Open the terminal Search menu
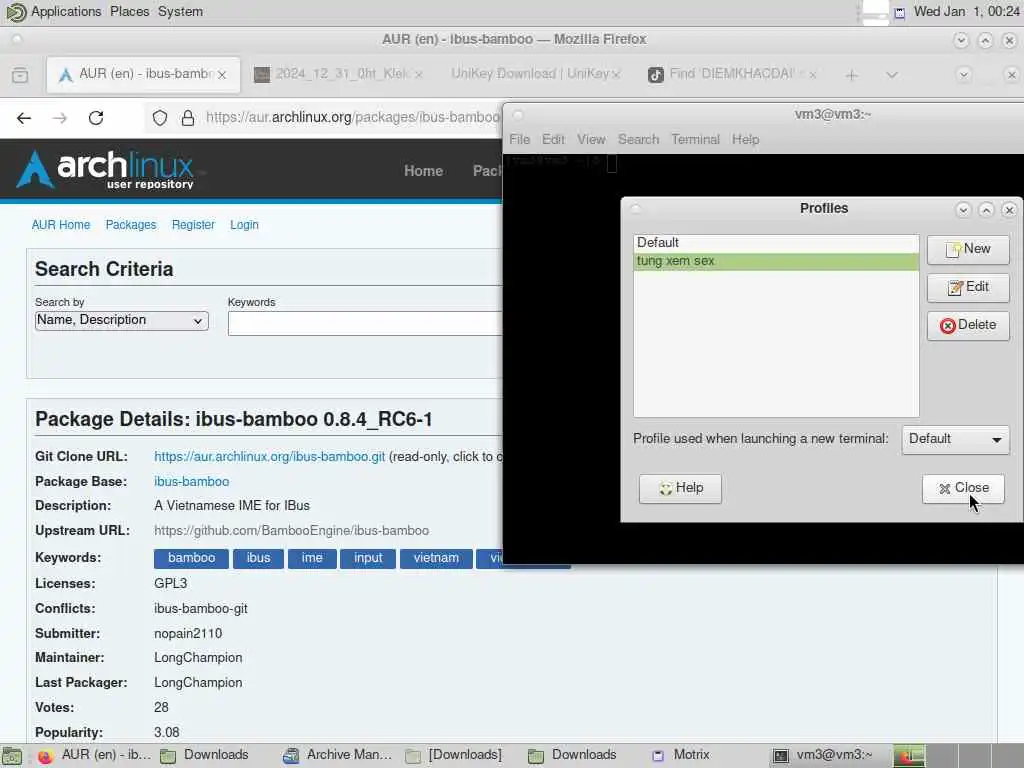Screen dimensions: 1024x768 click(639, 140)
